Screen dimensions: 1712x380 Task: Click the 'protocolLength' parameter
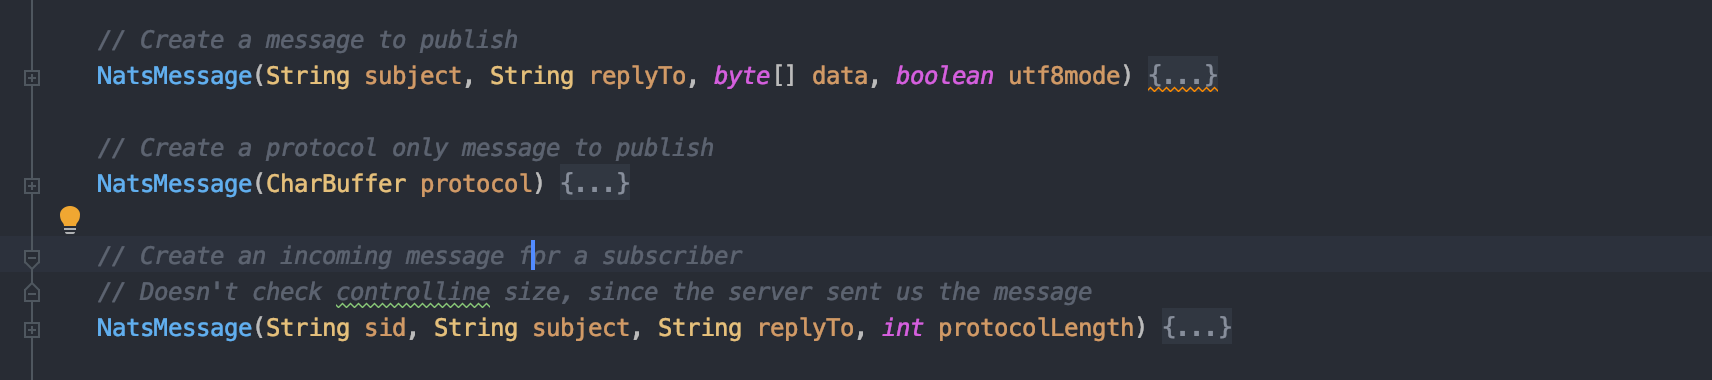coord(1036,328)
